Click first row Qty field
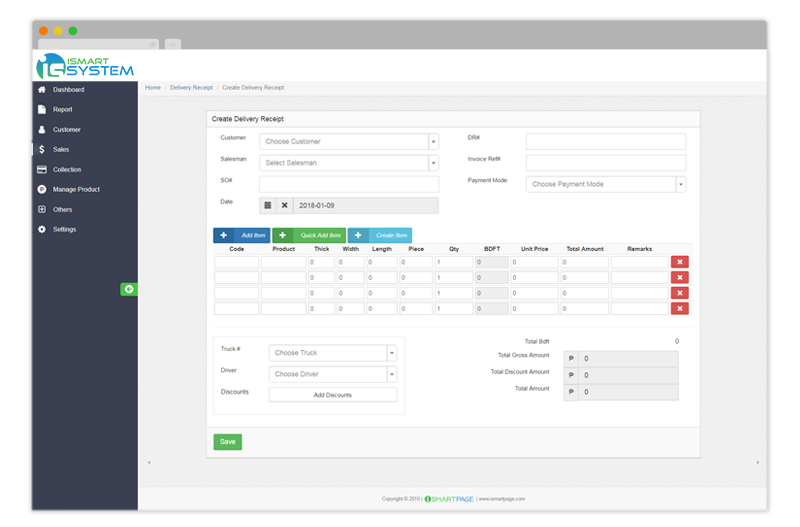The height and width of the screenshot is (527, 800). 454,262
